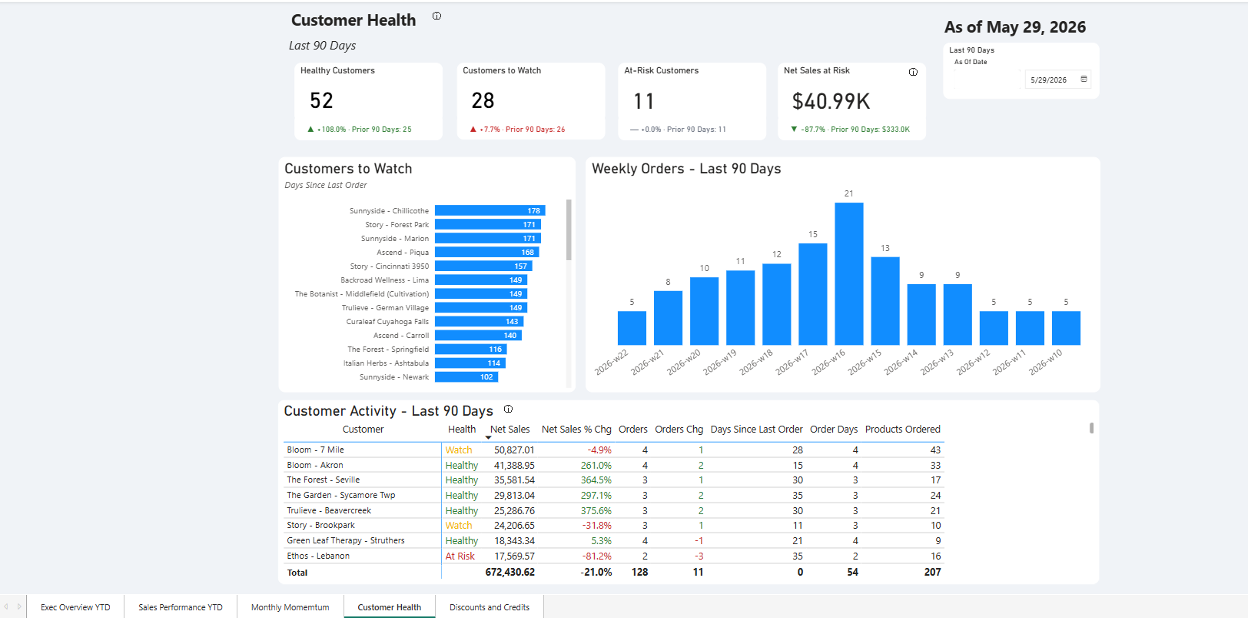1248x618 pixels.
Task: Select the Customers to Watch card showing 28
Action: pyautogui.click(x=531, y=101)
